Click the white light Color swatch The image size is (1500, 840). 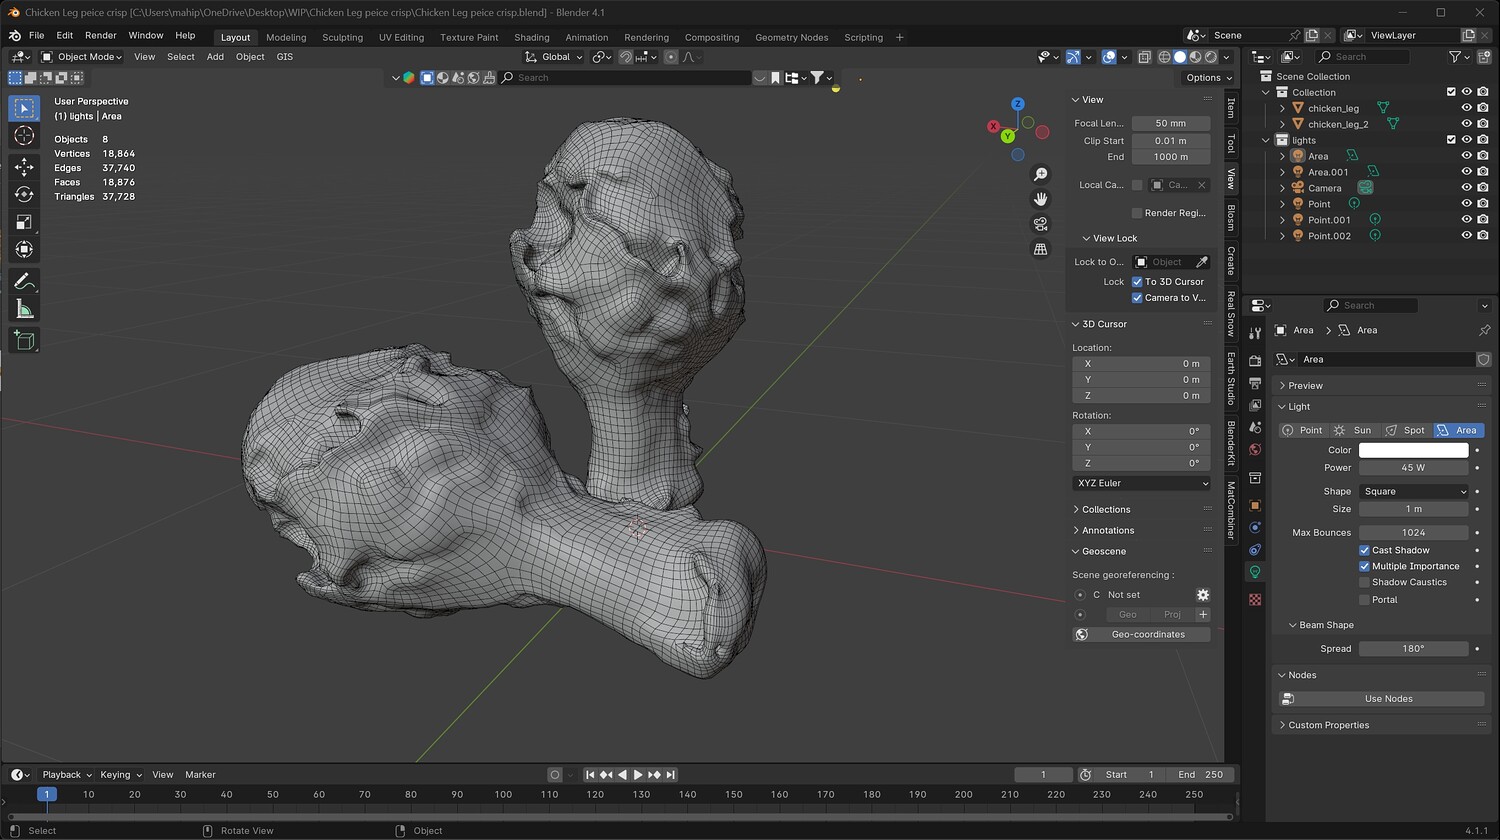pyautogui.click(x=1413, y=450)
